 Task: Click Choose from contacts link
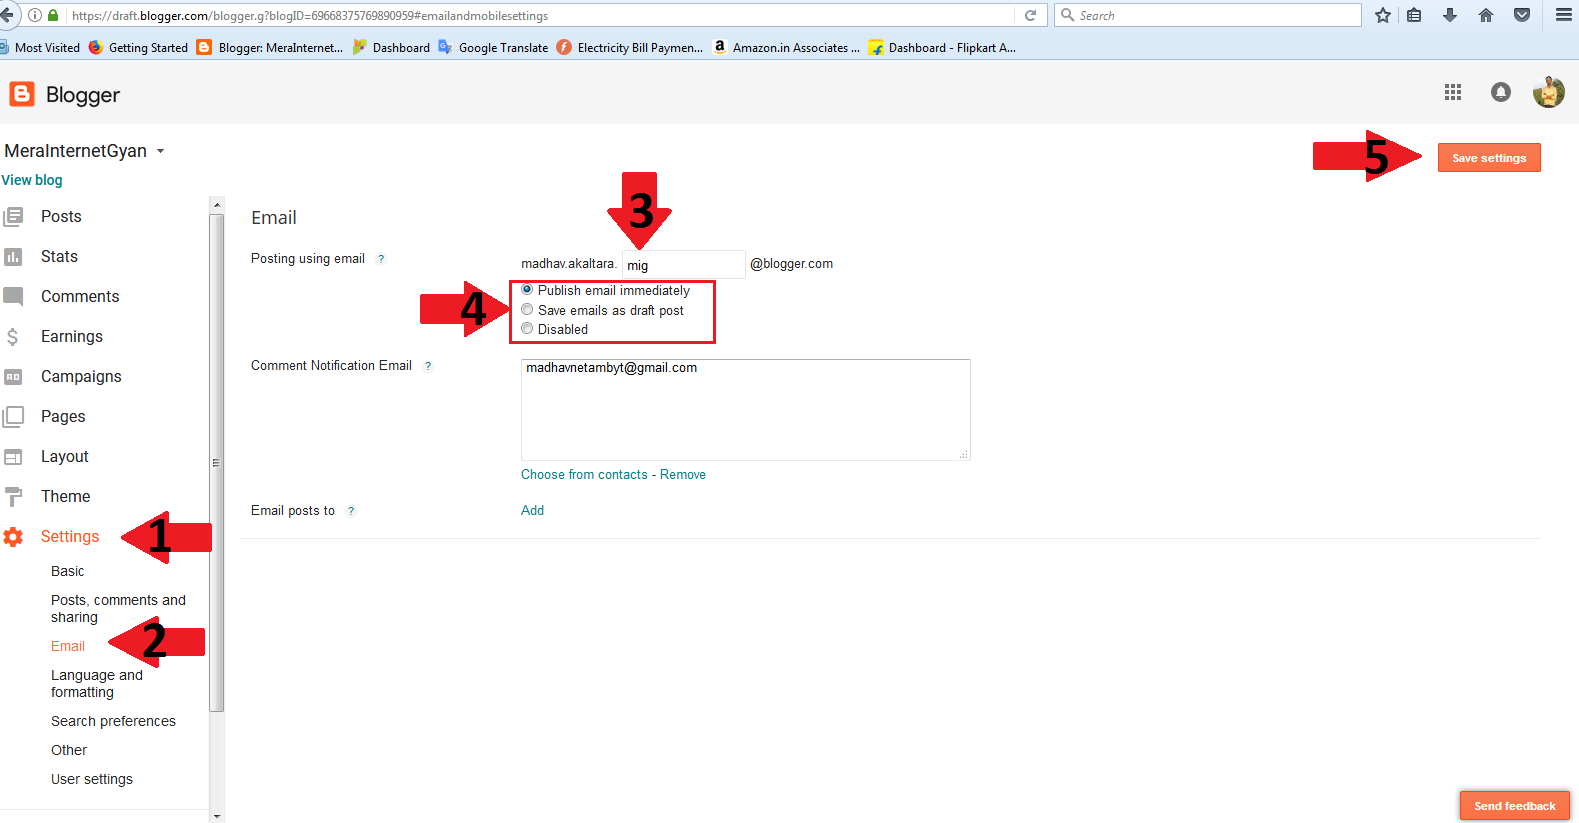584,475
